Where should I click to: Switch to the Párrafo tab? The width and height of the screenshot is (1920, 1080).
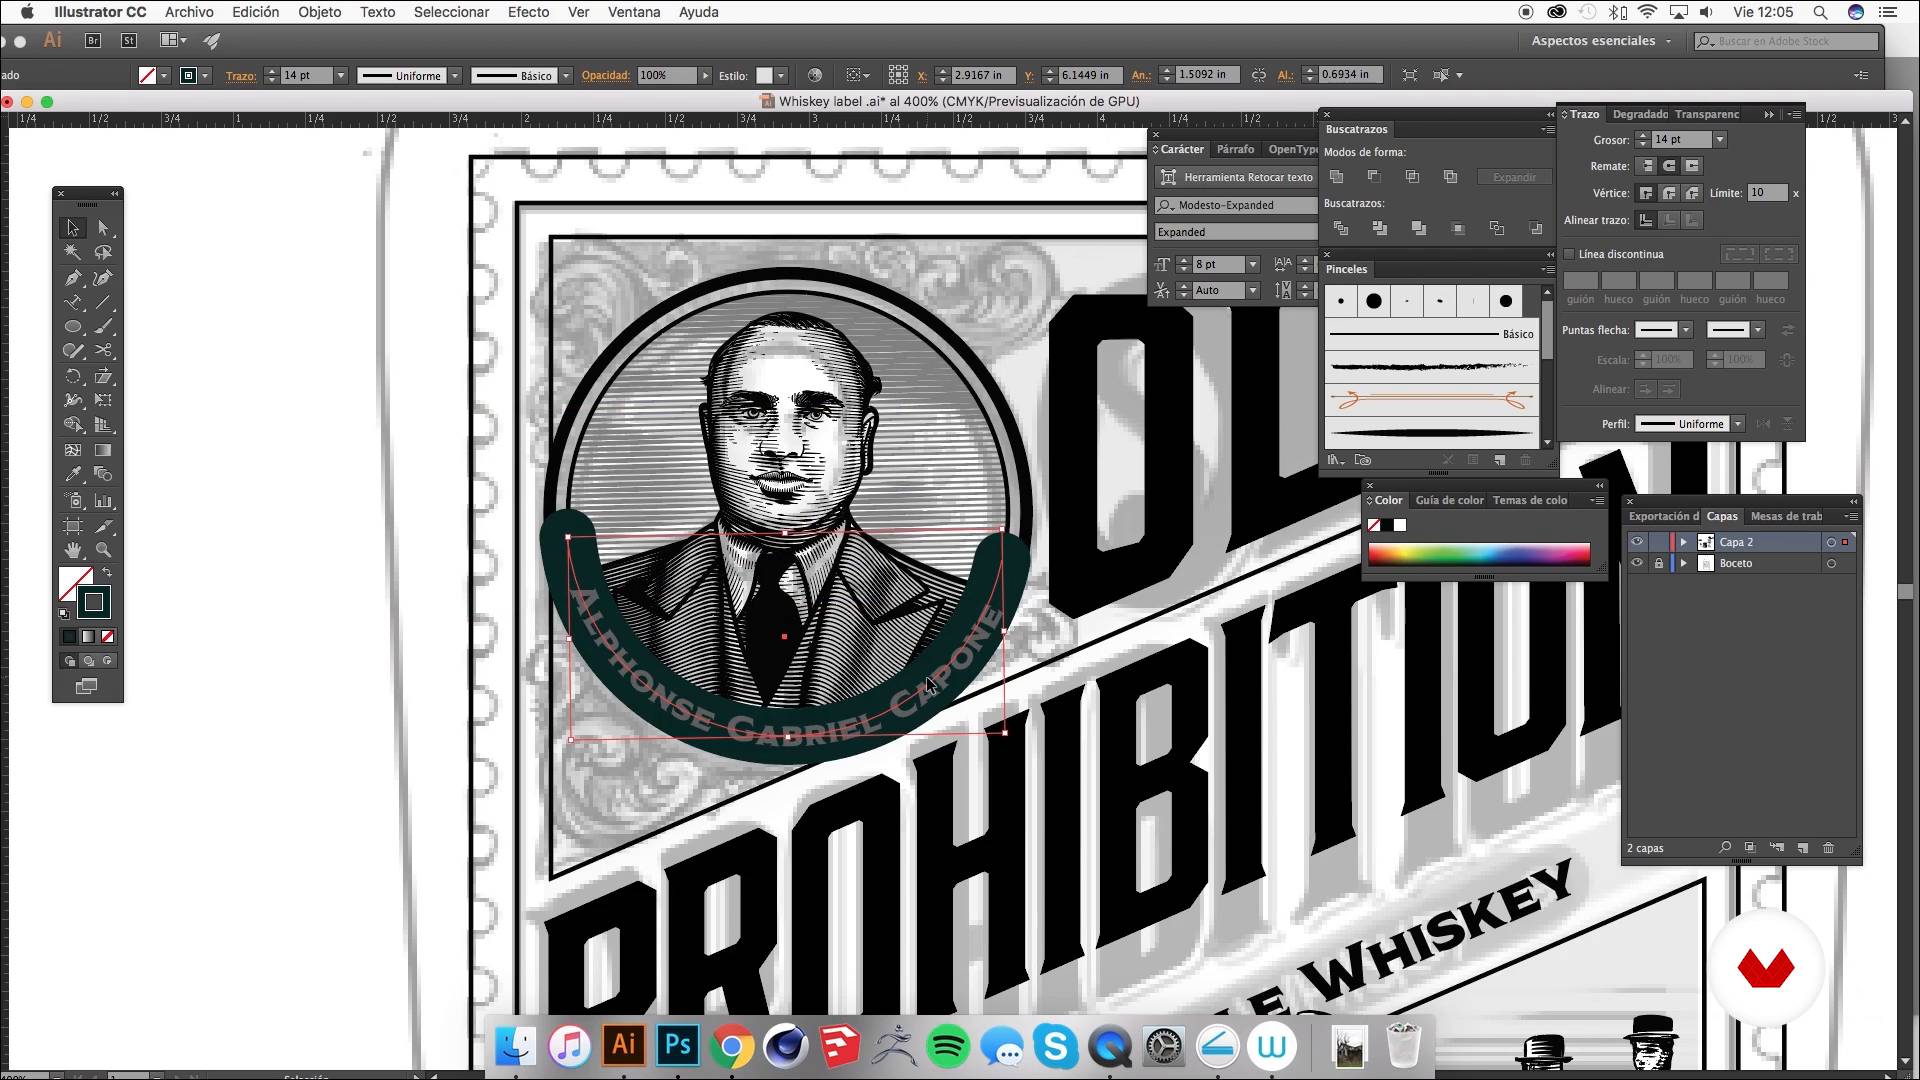pos(1235,149)
